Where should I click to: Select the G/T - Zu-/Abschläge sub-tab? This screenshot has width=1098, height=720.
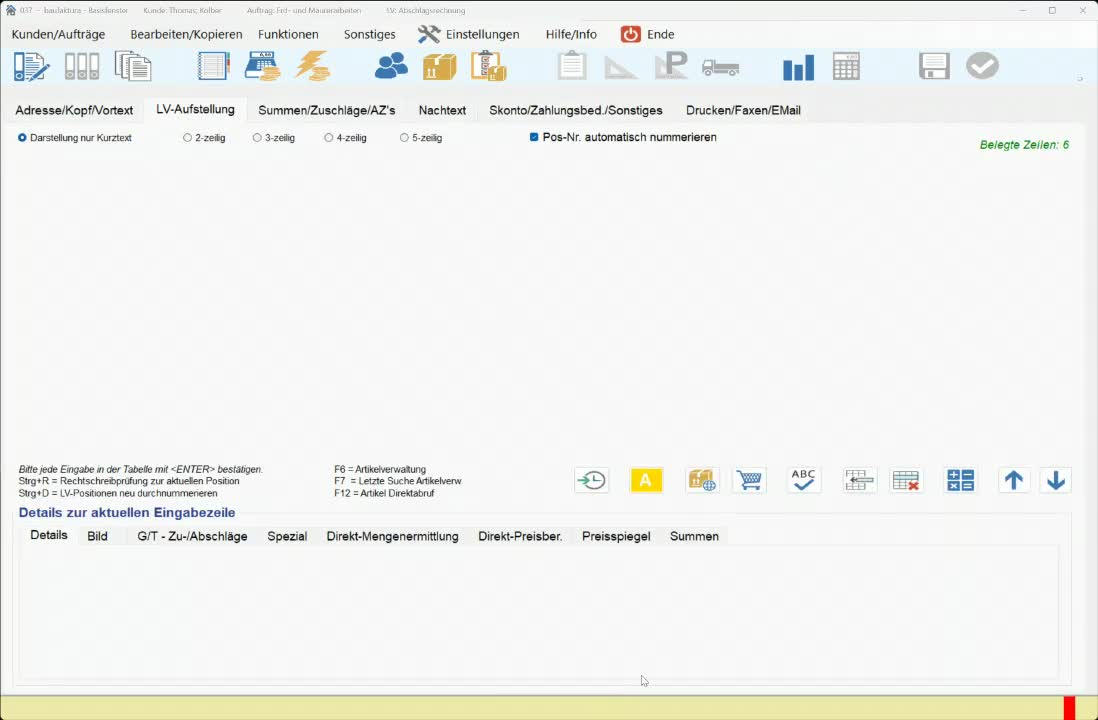tap(193, 536)
